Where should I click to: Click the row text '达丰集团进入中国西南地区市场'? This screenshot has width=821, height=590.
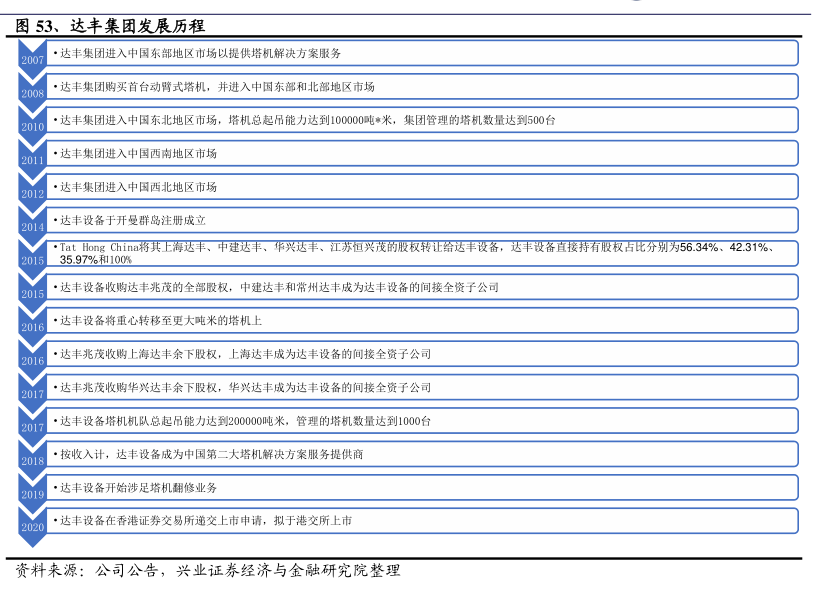(x=138, y=154)
